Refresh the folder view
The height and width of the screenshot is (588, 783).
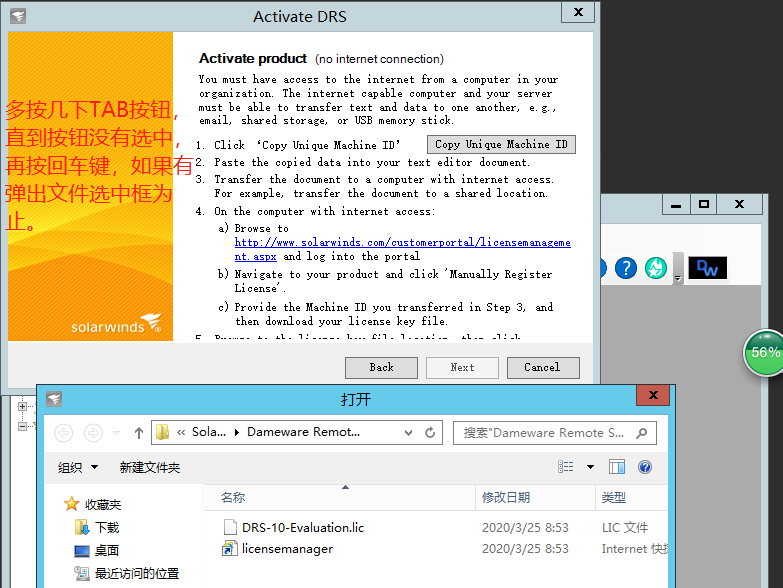tap(430, 433)
